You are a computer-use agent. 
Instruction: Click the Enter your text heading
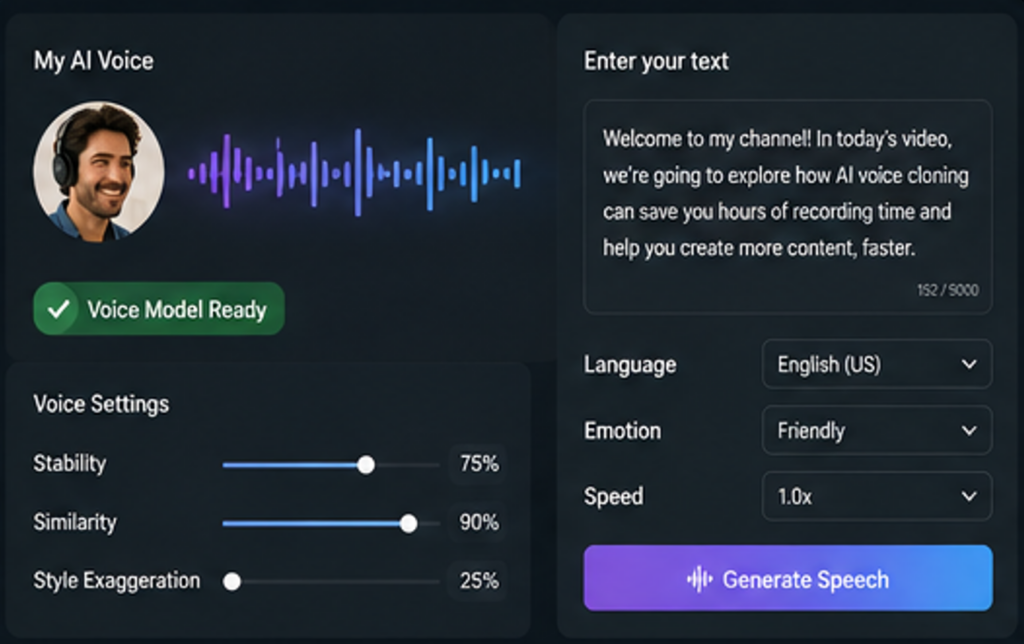(656, 61)
